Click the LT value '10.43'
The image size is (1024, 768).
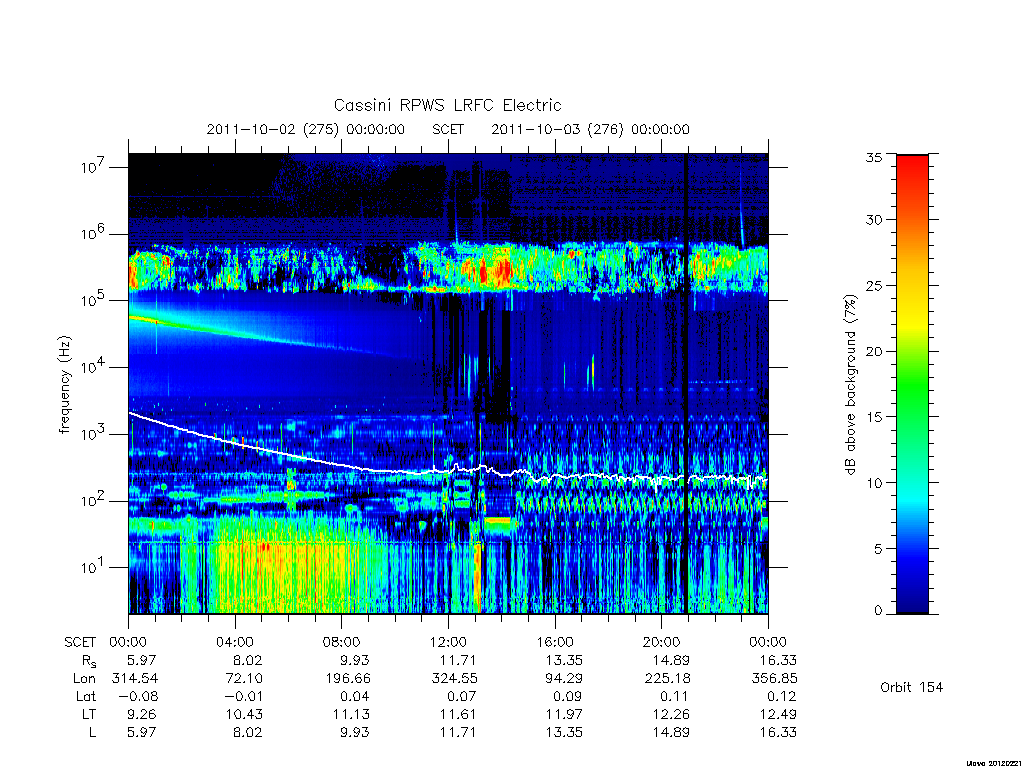point(244,714)
